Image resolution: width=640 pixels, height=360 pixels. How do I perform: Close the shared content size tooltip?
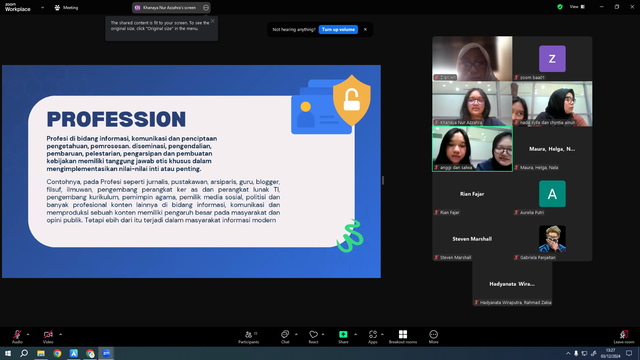(x=213, y=21)
